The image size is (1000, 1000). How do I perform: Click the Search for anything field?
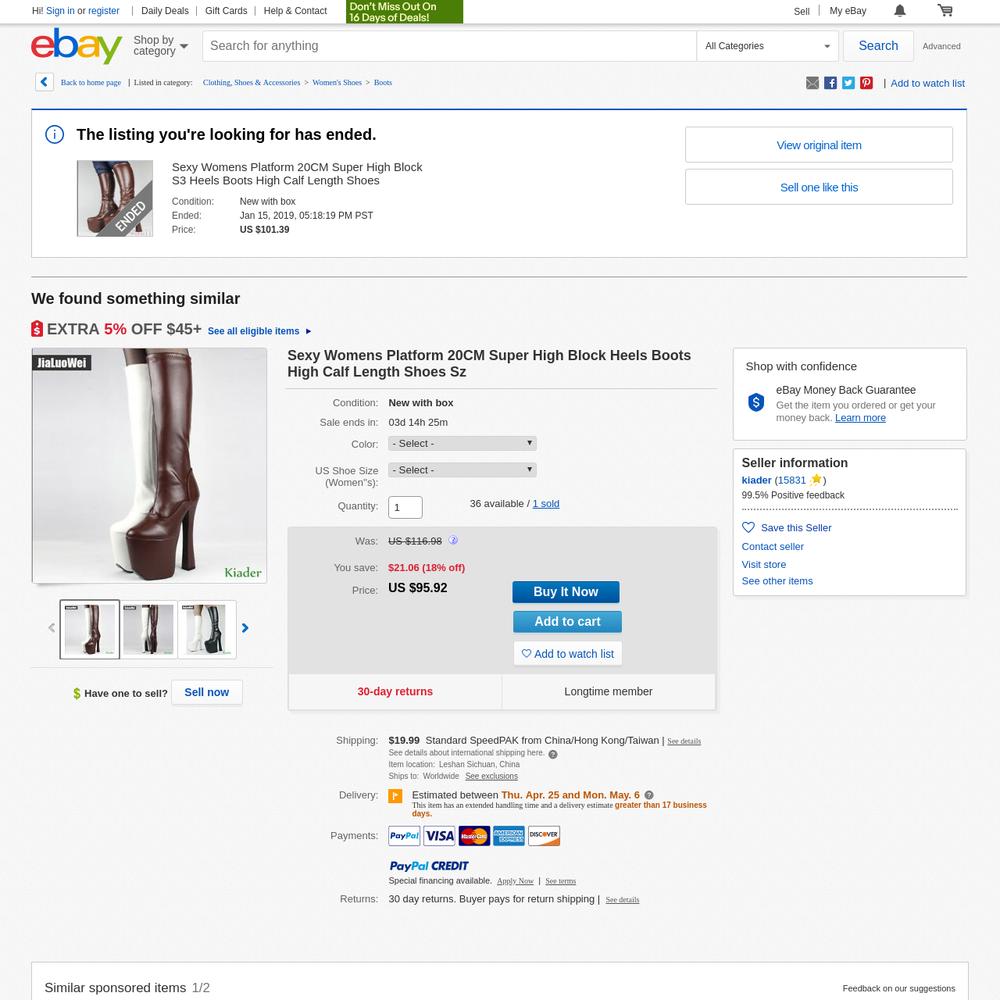coord(449,46)
